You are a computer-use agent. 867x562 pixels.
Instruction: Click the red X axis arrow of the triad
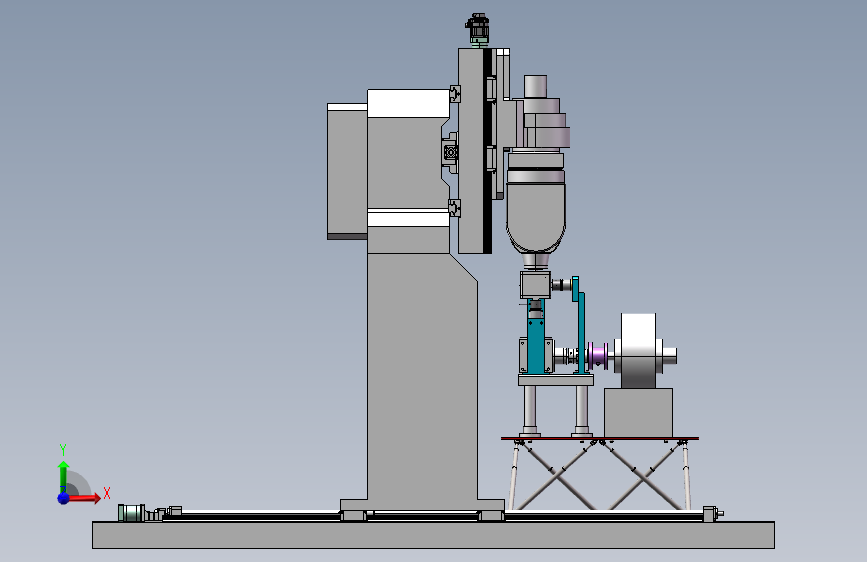tap(84, 498)
